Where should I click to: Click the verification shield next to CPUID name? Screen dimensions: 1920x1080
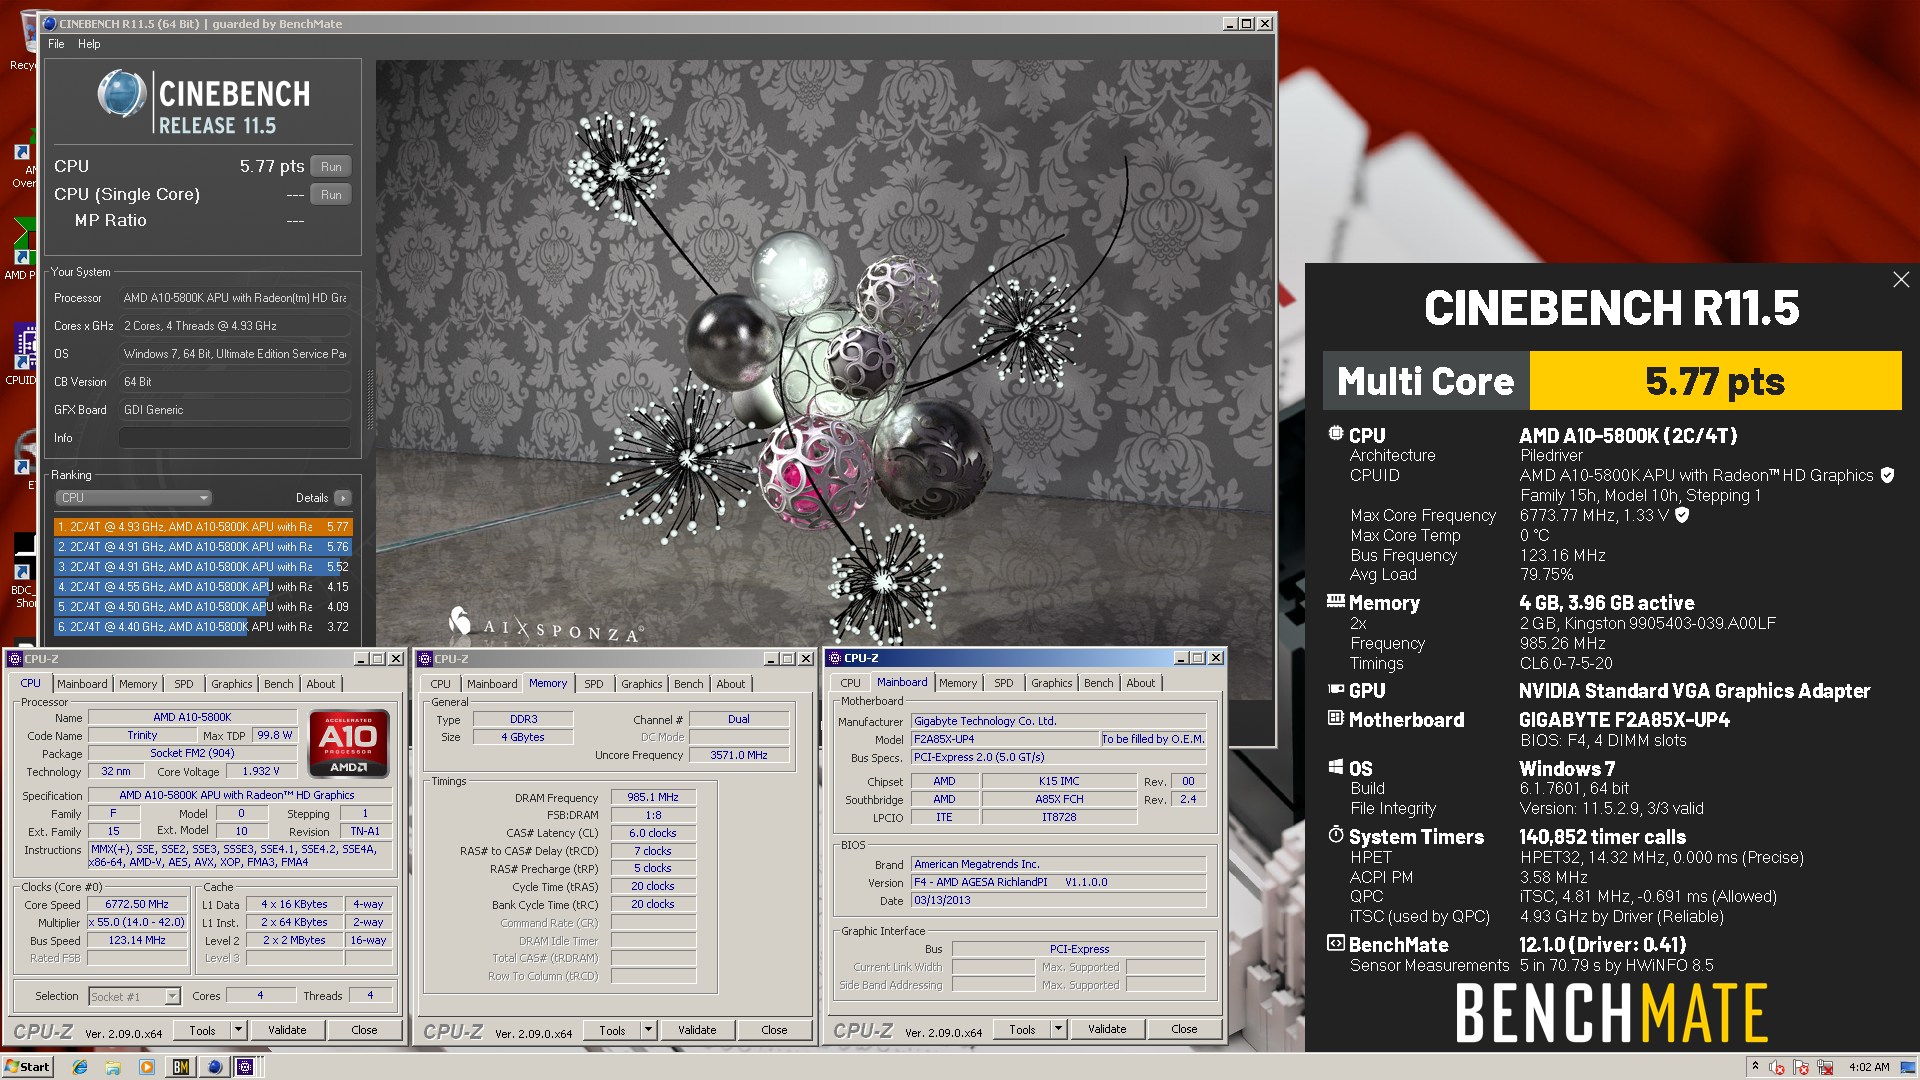tap(1887, 476)
